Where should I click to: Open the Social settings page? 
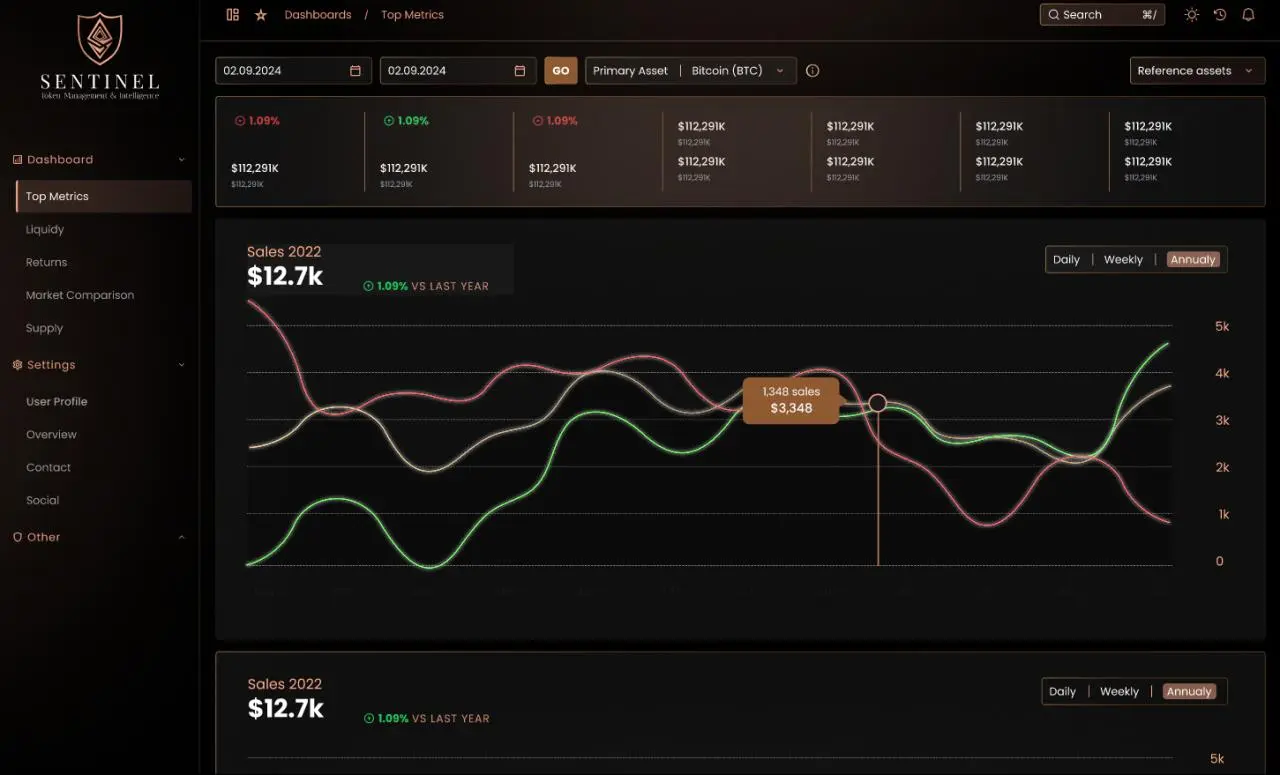coord(42,501)
